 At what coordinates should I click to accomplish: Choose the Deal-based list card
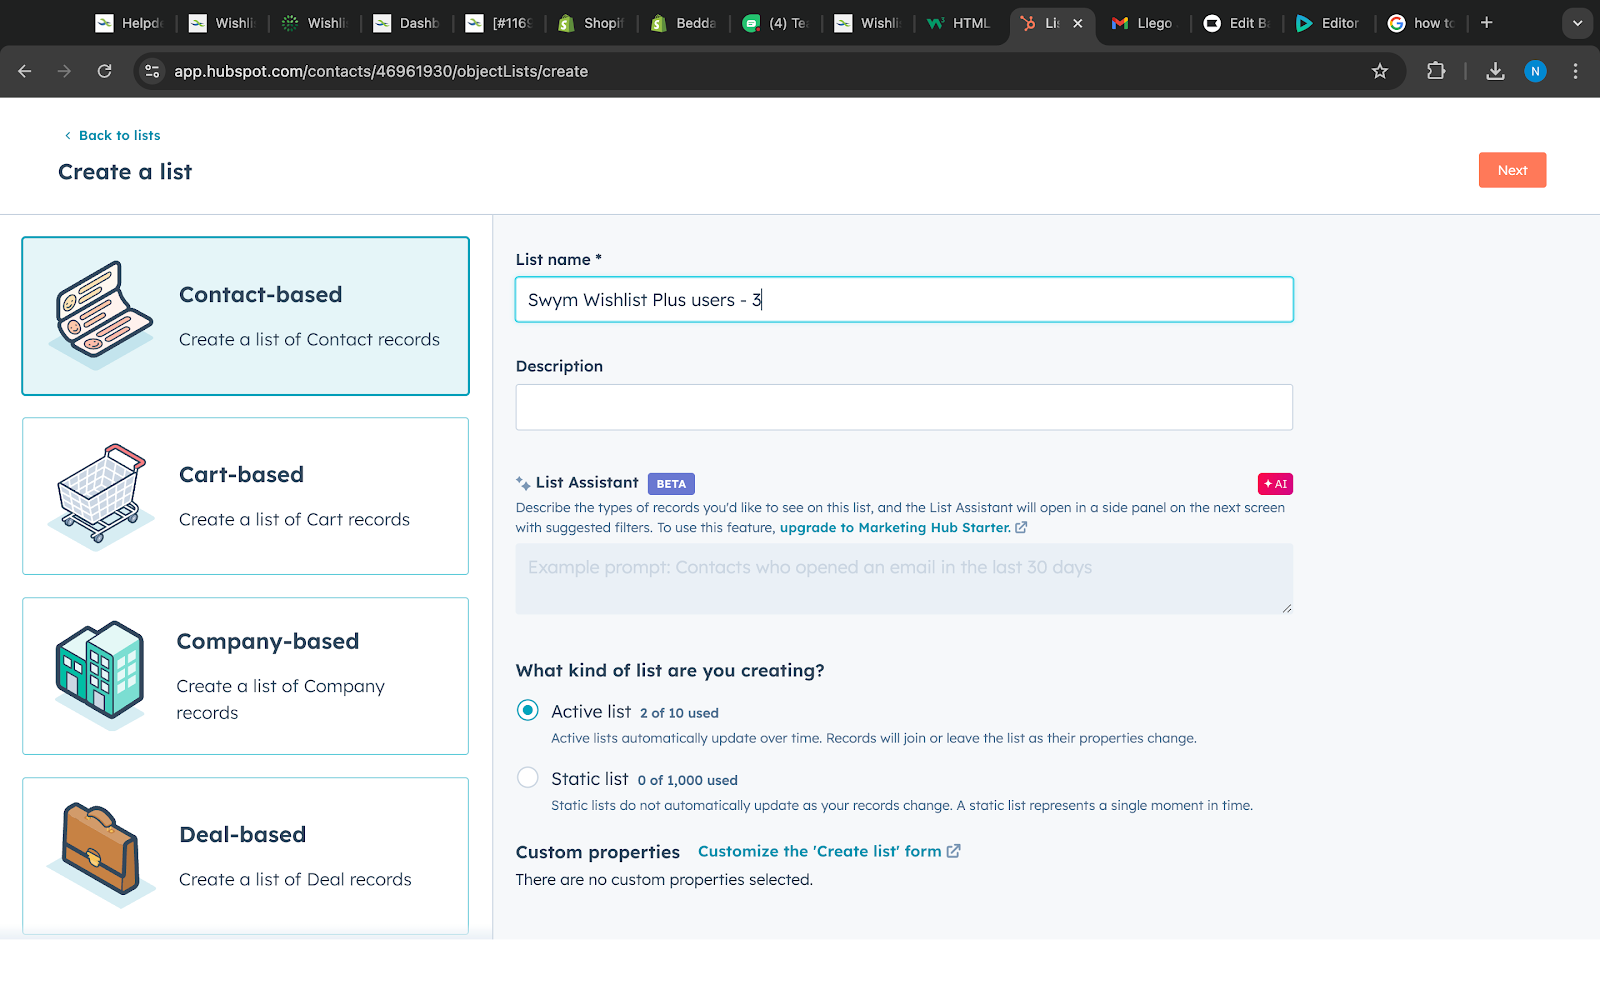tap(245, 856)
